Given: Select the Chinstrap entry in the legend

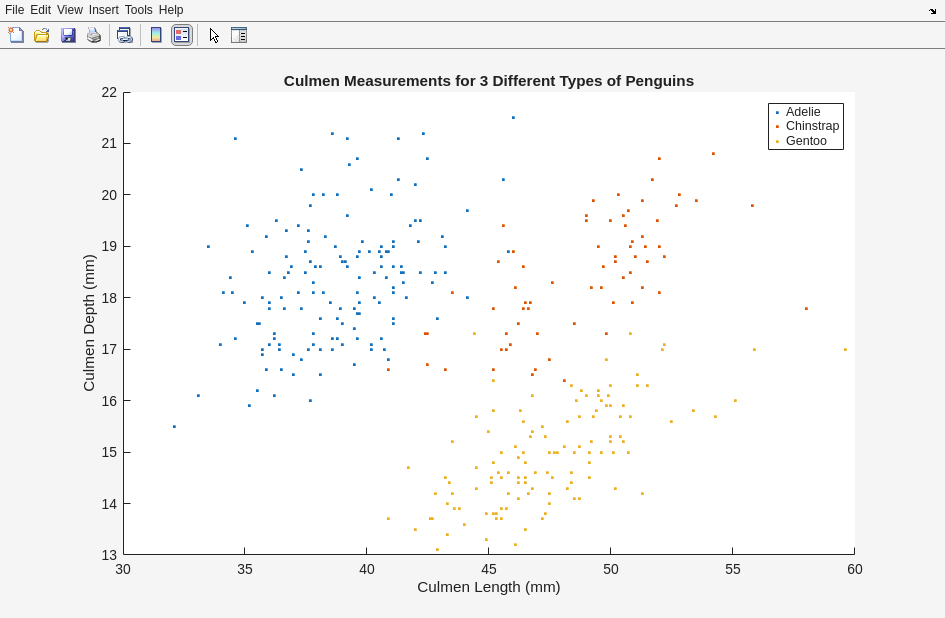Looking at the screenshot, I should (812, 126).
